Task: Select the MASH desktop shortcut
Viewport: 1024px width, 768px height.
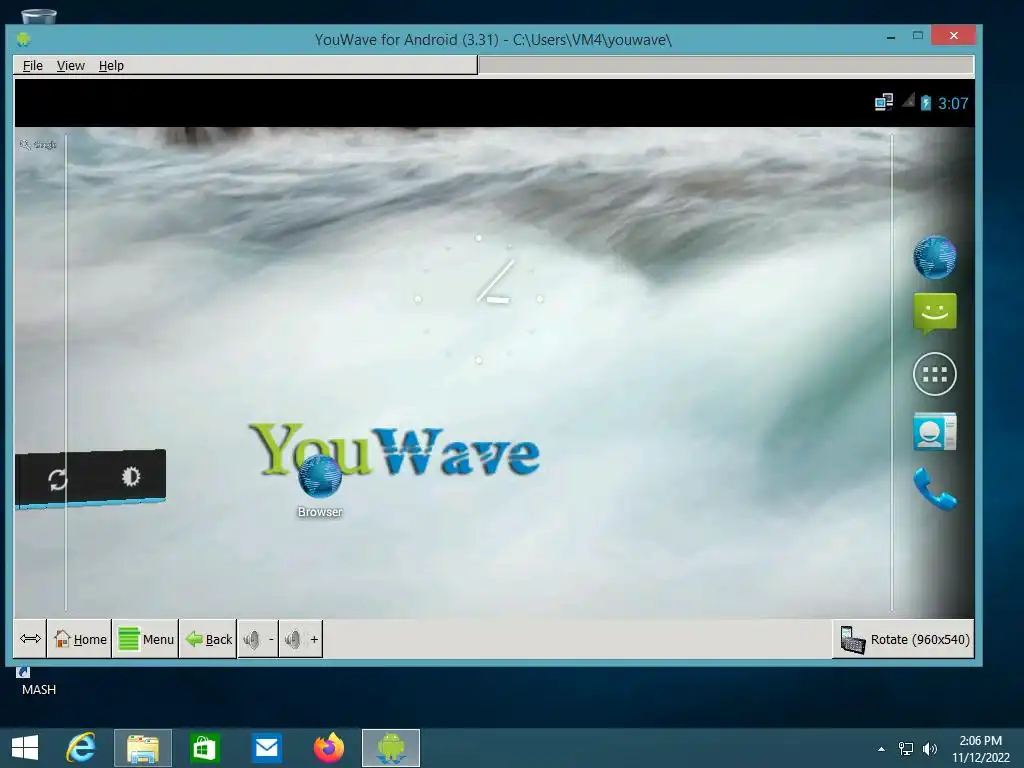Action: click(39, 681)
